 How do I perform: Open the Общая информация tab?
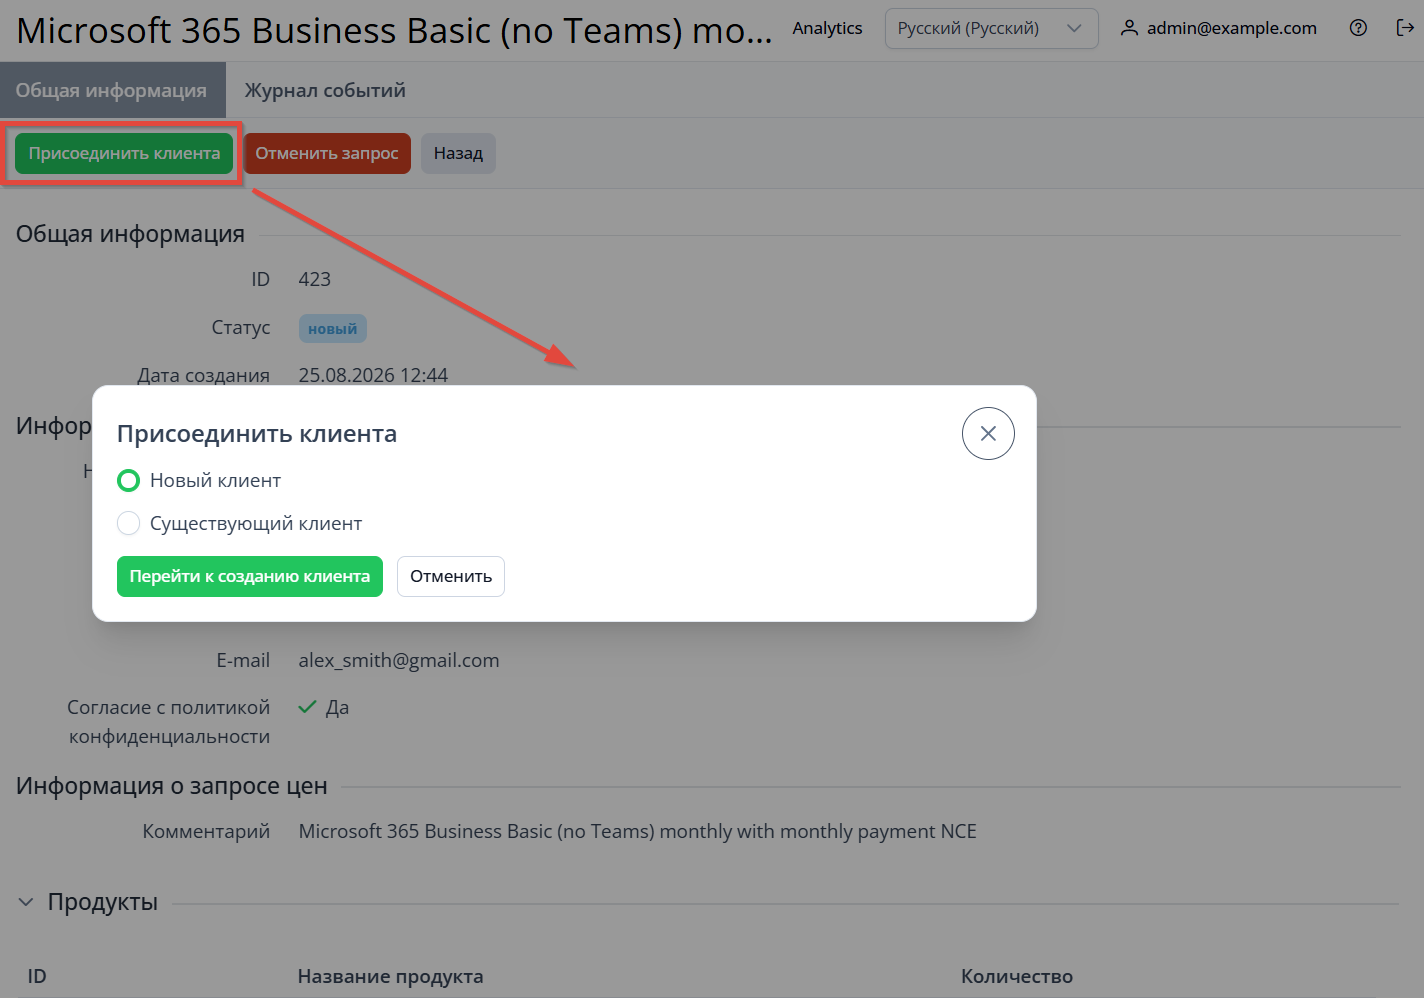click(112, 90)
